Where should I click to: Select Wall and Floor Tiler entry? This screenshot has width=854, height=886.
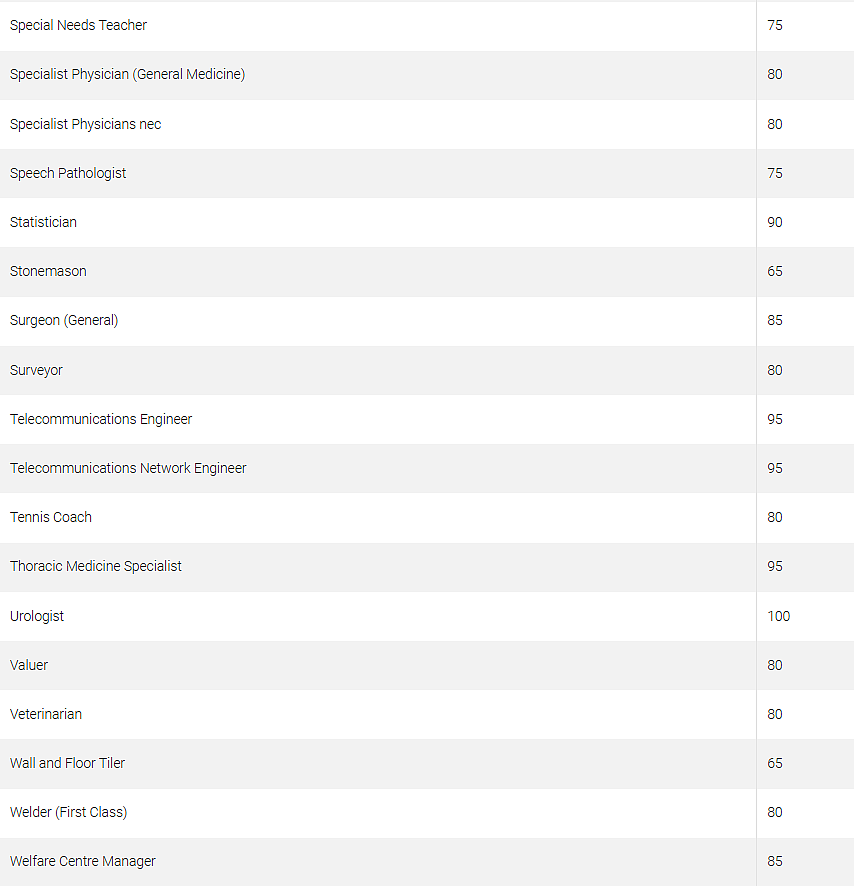pyautogui.click(x=67, y=763)
